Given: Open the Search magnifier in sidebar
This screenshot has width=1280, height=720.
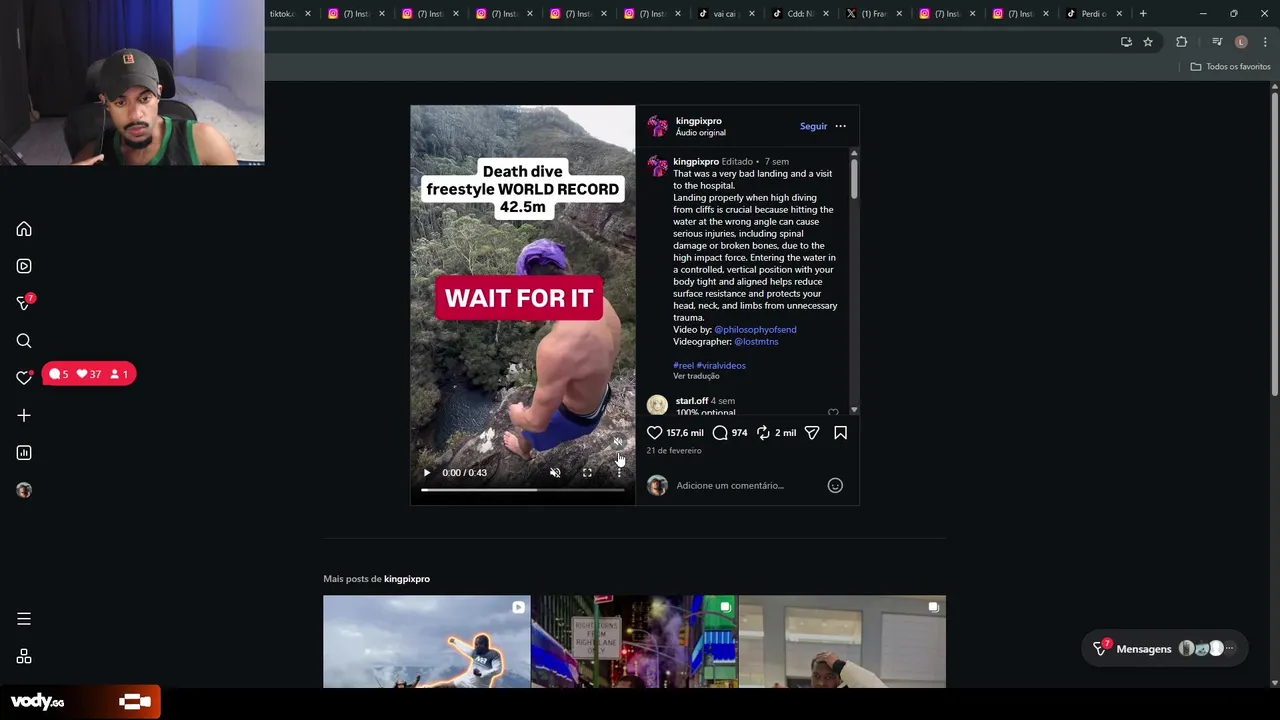Looking at the screenshot, I should pyautogui.click(x=24, y=341).
